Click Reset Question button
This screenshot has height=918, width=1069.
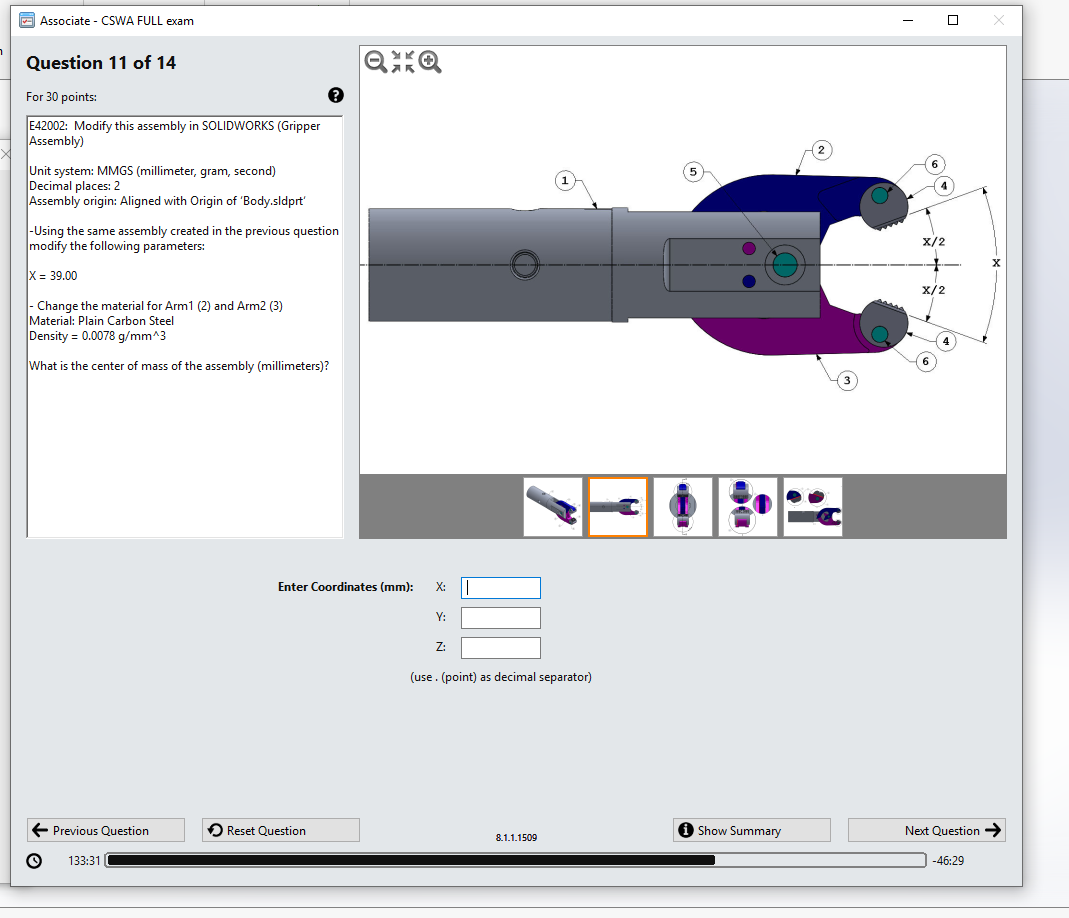click(281, 830)
